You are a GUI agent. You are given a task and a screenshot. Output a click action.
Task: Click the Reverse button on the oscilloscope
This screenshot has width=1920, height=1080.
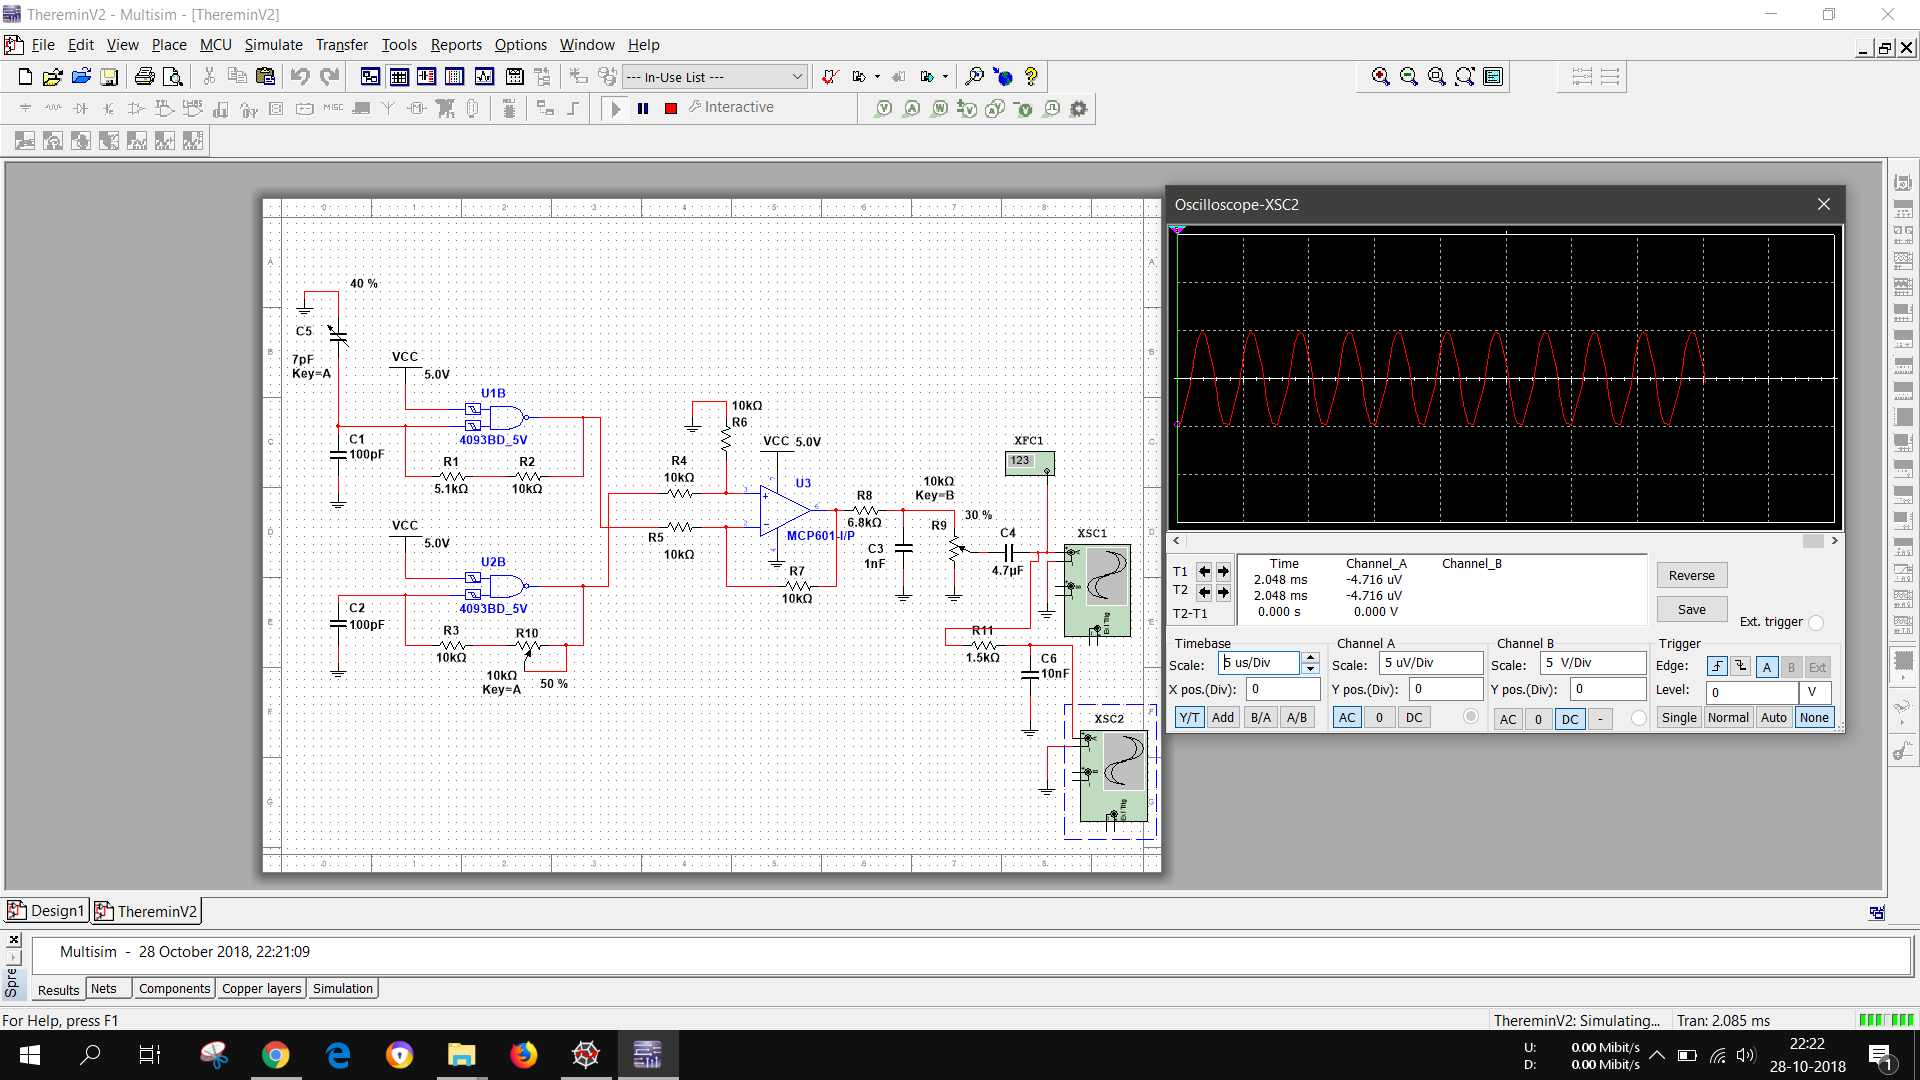[1691, 576]
